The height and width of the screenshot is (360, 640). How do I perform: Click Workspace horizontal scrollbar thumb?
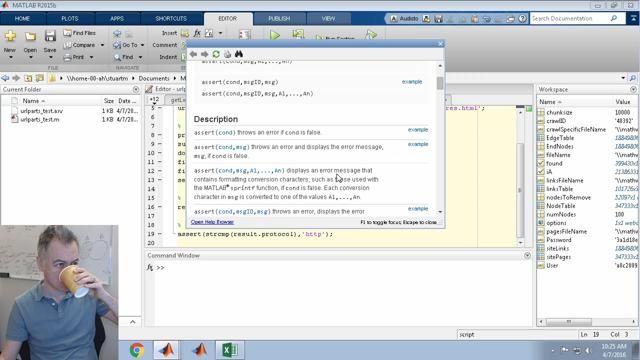click(569, 322)
